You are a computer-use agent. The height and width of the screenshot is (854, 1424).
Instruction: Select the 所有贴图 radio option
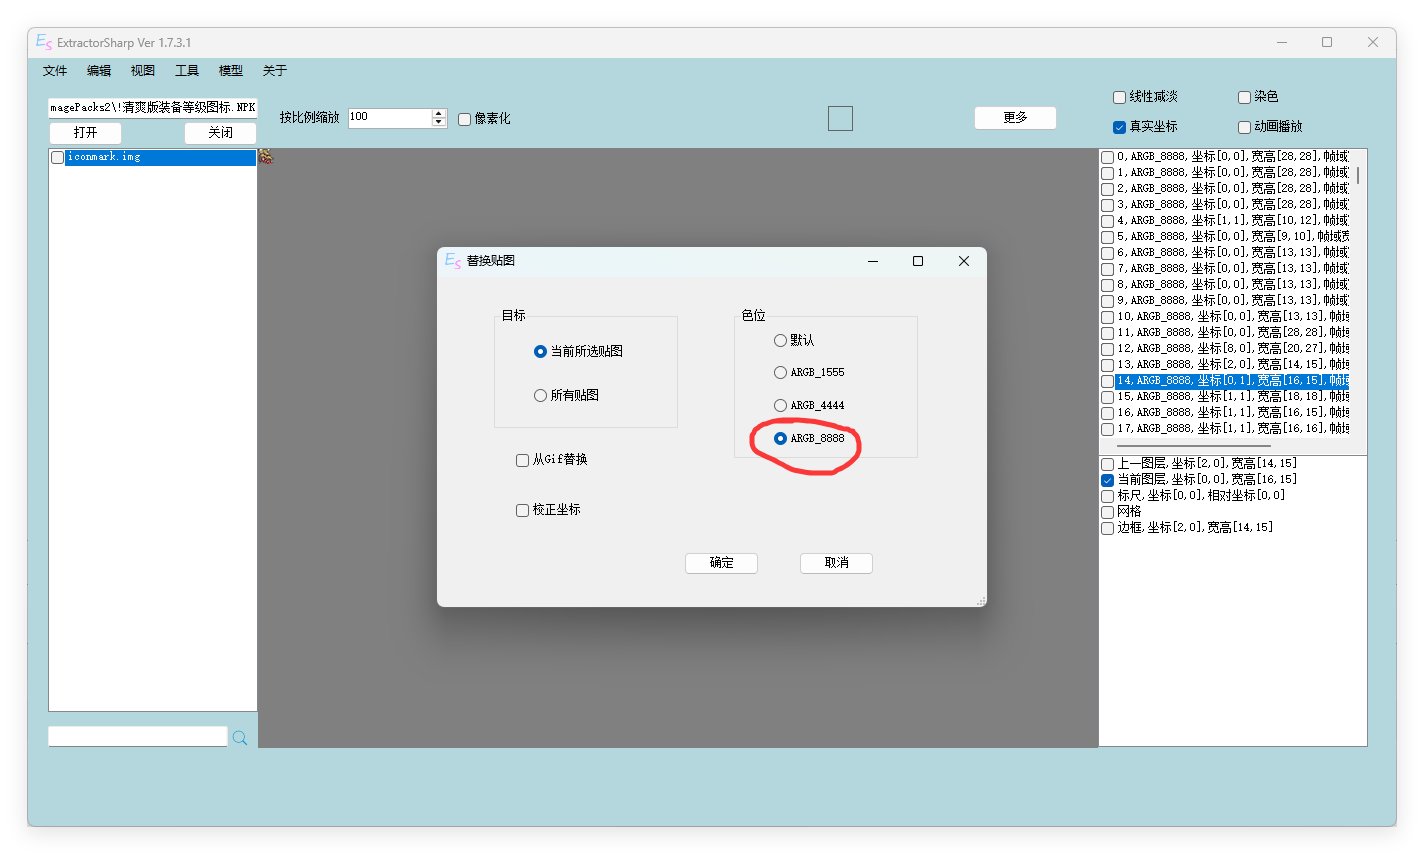[541, 396]
